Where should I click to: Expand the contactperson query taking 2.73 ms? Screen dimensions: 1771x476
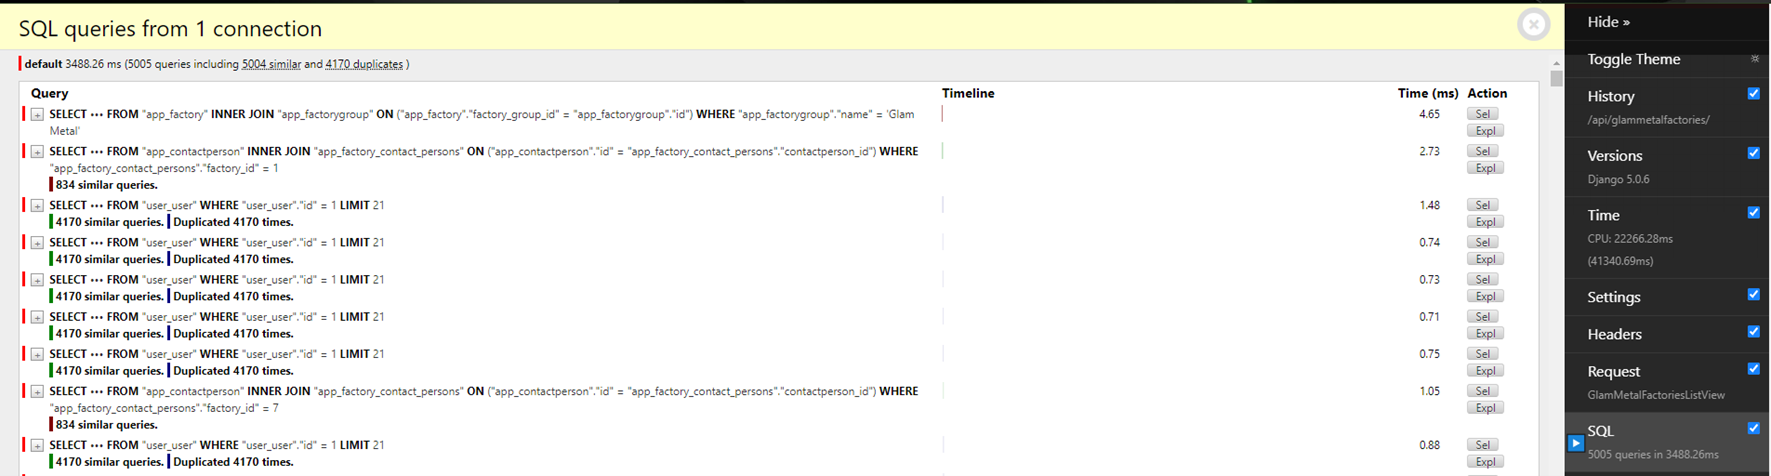click(x=37, y=152)
